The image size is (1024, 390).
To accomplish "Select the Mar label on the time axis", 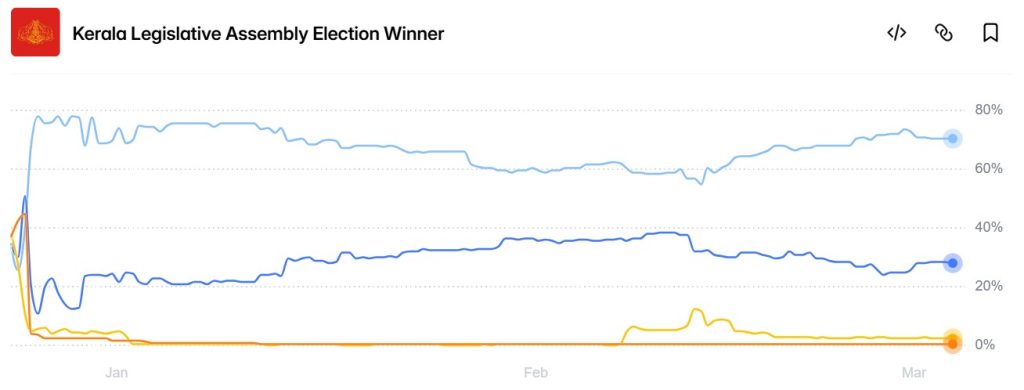I will [x=914, y=373].
